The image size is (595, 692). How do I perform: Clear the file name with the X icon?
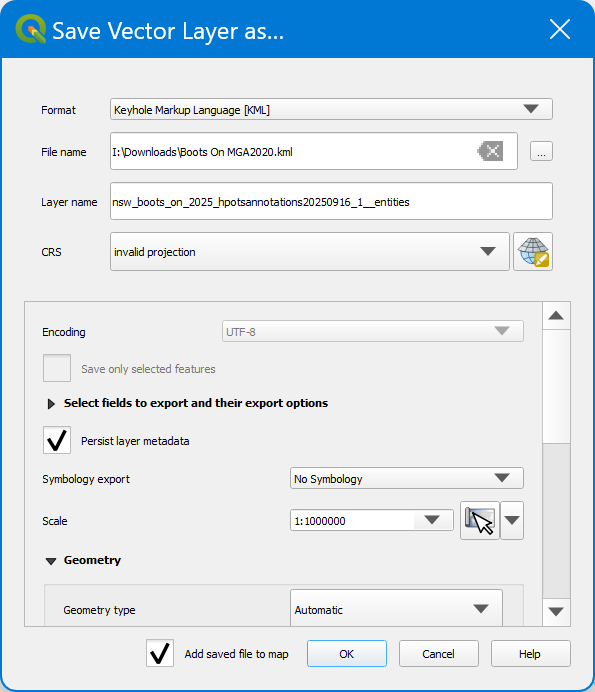click(490, 151)
